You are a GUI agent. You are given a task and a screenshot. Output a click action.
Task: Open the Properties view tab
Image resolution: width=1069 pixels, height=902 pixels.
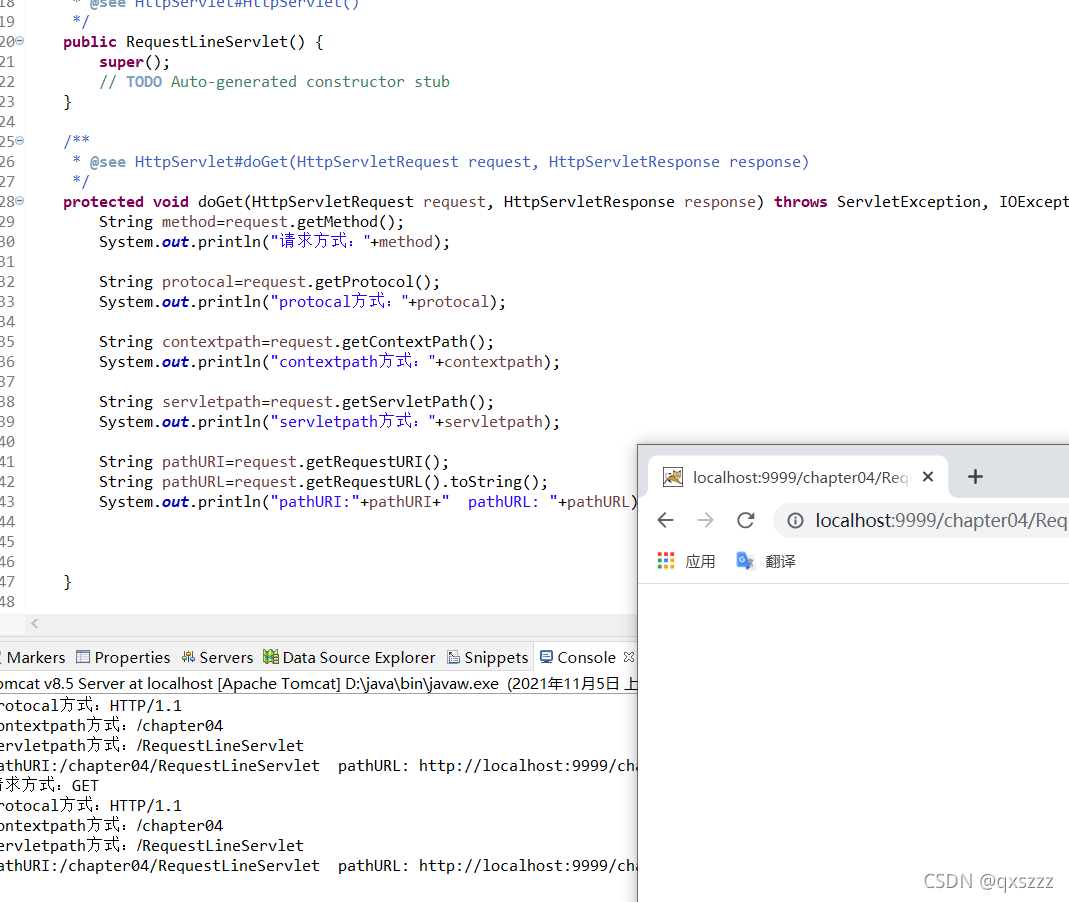(123, 657)
